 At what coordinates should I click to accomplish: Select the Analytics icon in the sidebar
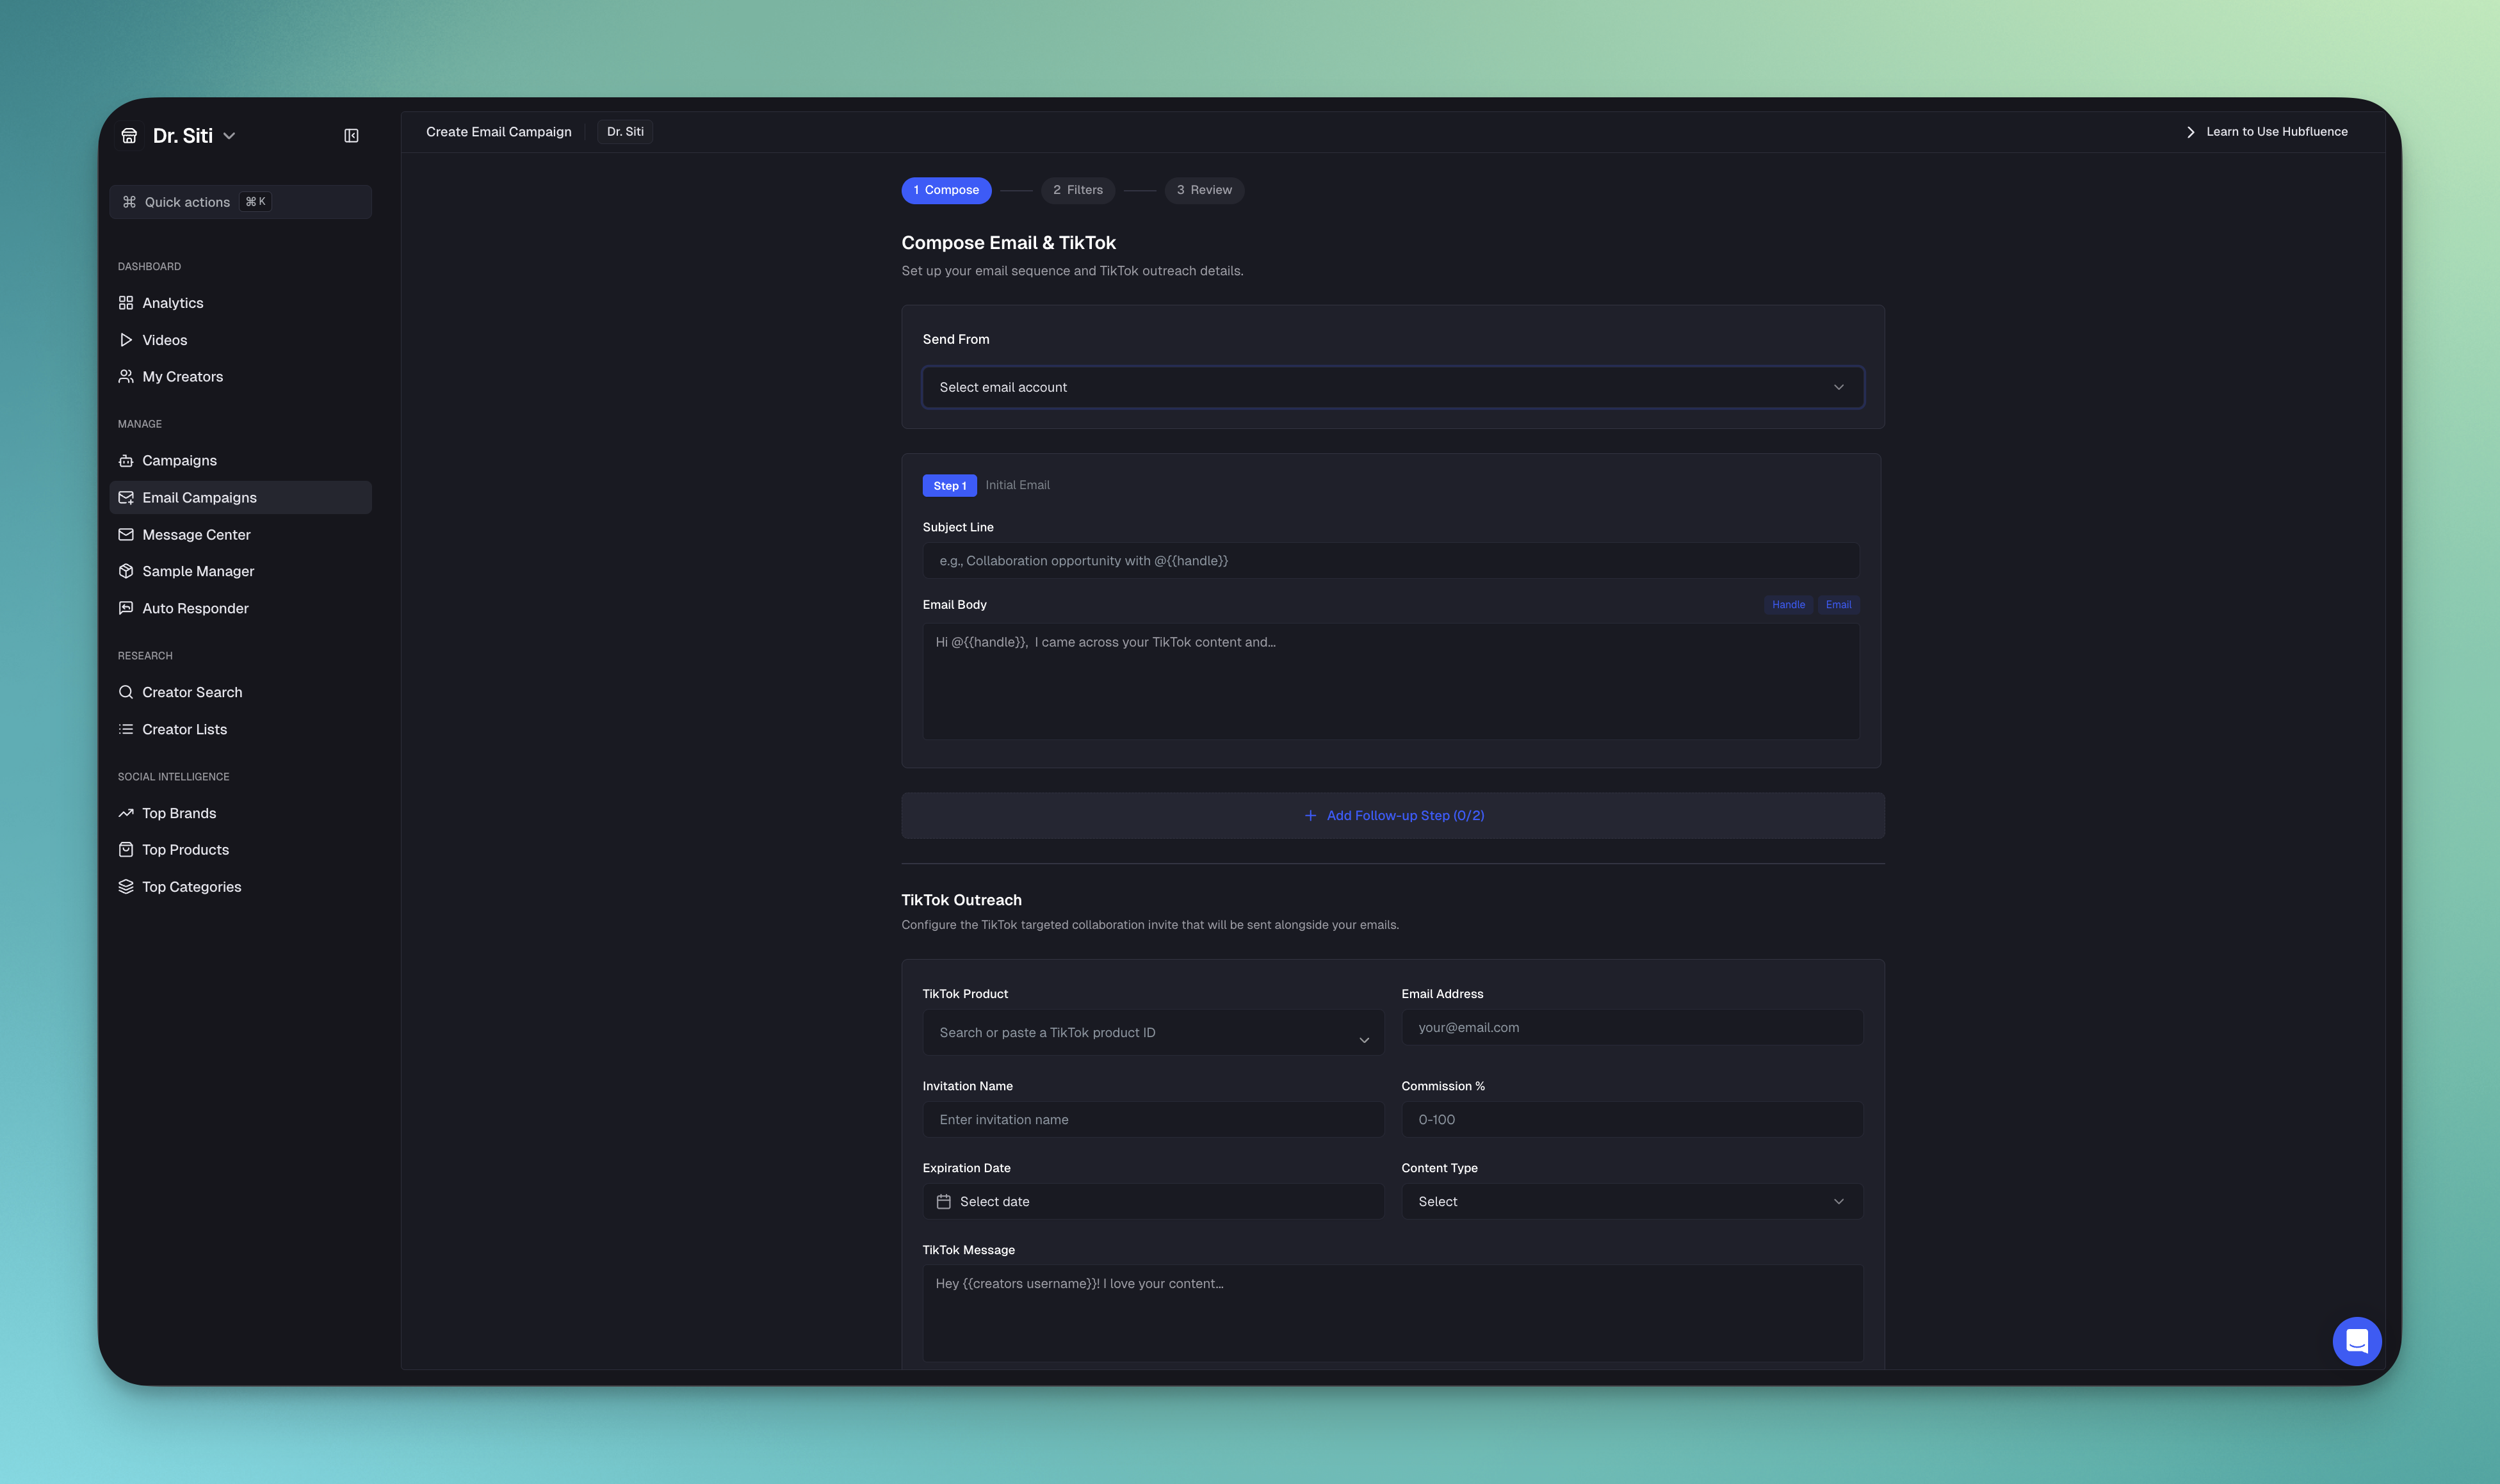tap(126, 302)
